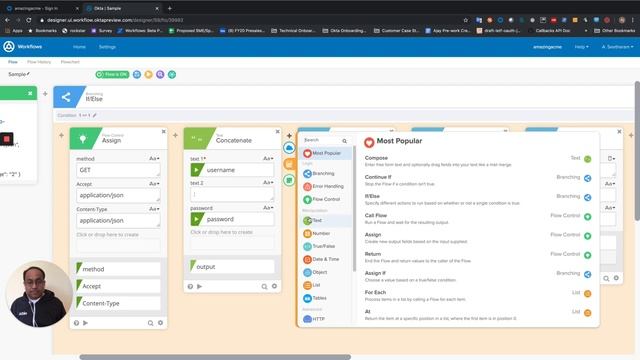This screenshot has height=360, width=640.
Task: Toggle the green Flow is ON switch
Action: pyautogui.click(x=112, y=74)
